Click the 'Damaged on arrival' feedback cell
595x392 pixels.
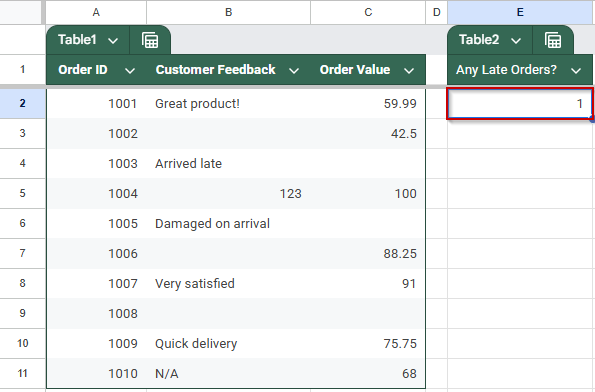[x=228, y=224]
